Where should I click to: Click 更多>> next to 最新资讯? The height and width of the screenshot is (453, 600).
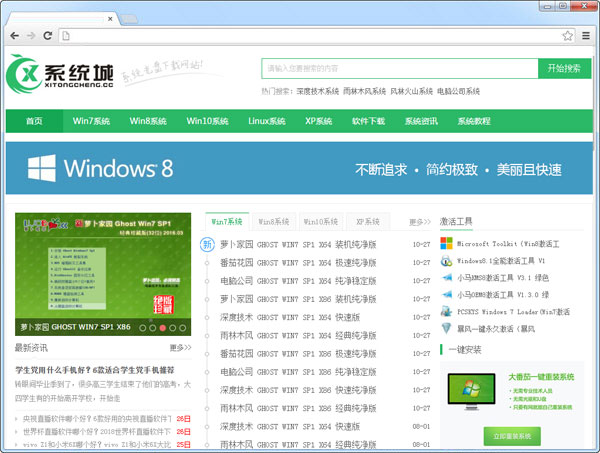tap(180, 347)
